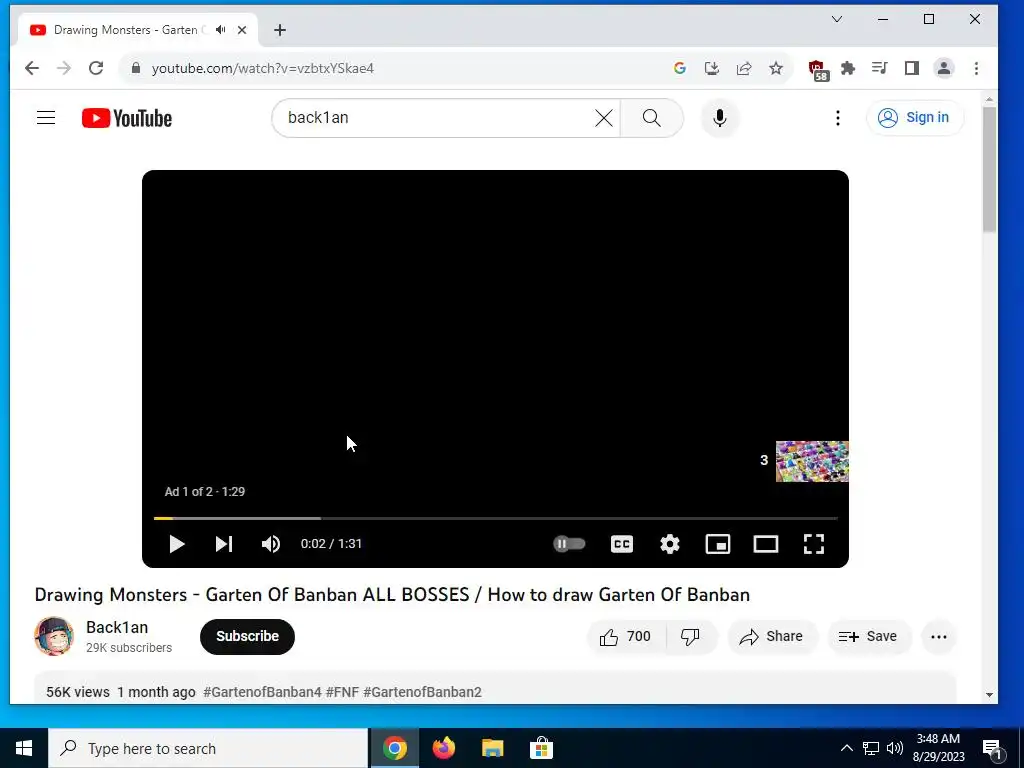Viewport: 1024px width, 768px height.
Task: Open a new tab
Action: (280, 29)
